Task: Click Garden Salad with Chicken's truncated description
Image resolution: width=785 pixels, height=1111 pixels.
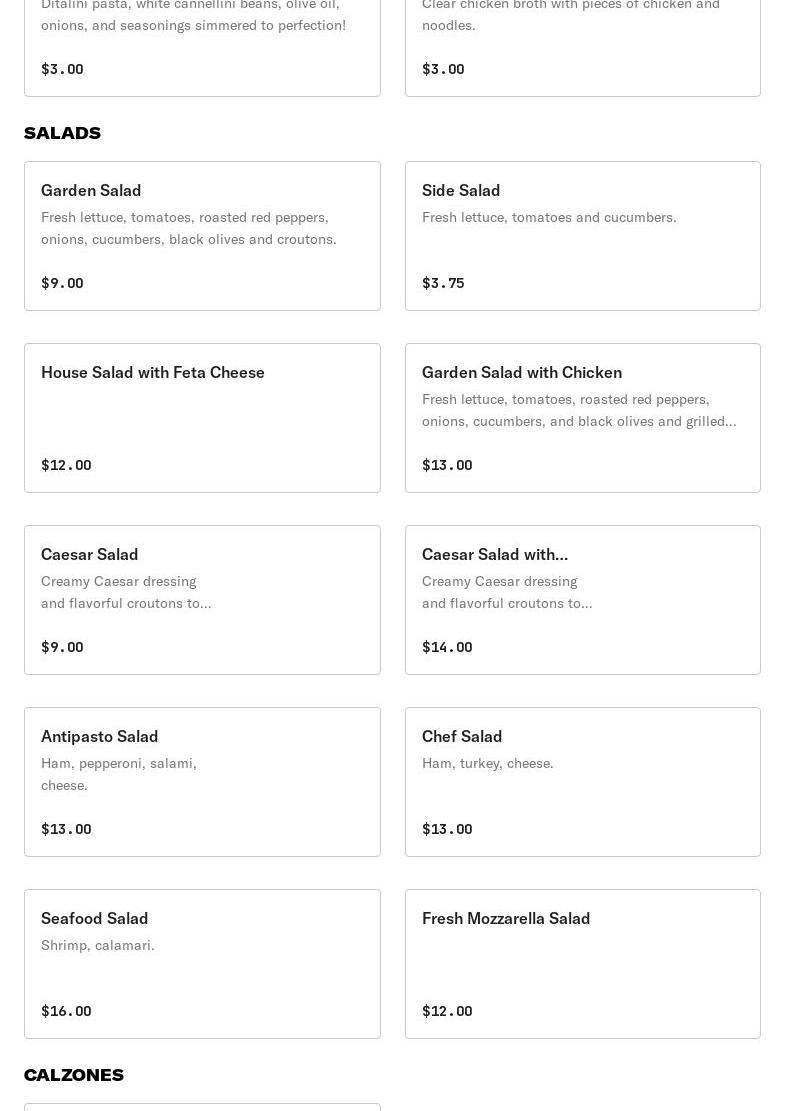Action: (x=579, y=410)
